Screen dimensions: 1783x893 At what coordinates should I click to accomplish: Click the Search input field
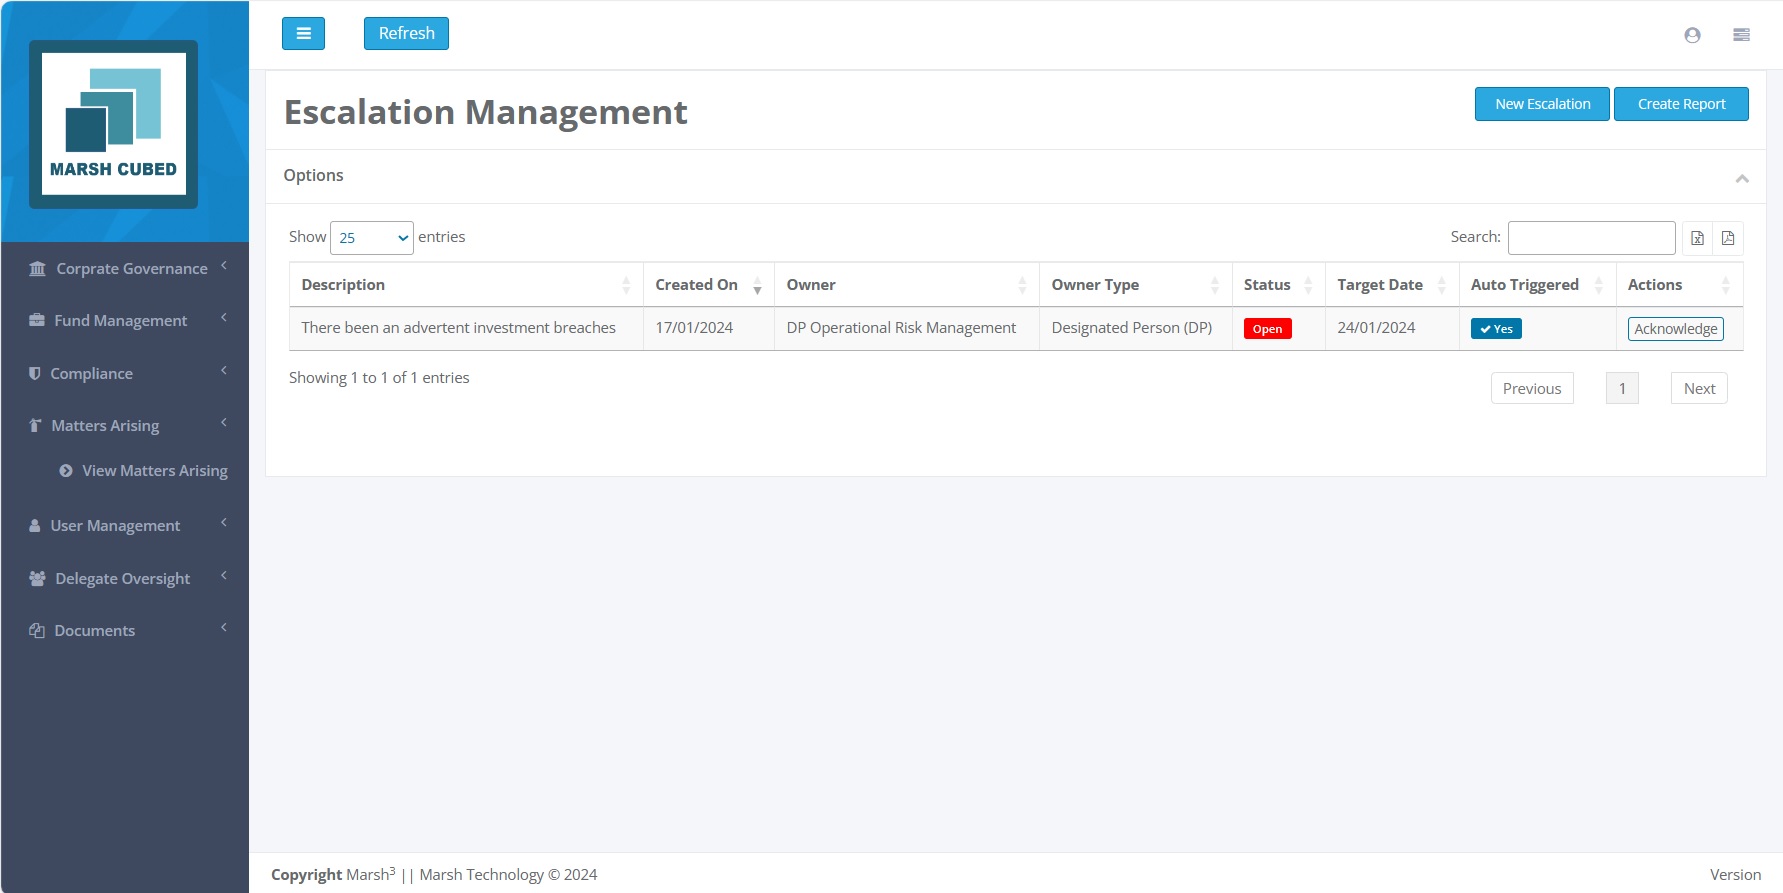[1590, 238]
